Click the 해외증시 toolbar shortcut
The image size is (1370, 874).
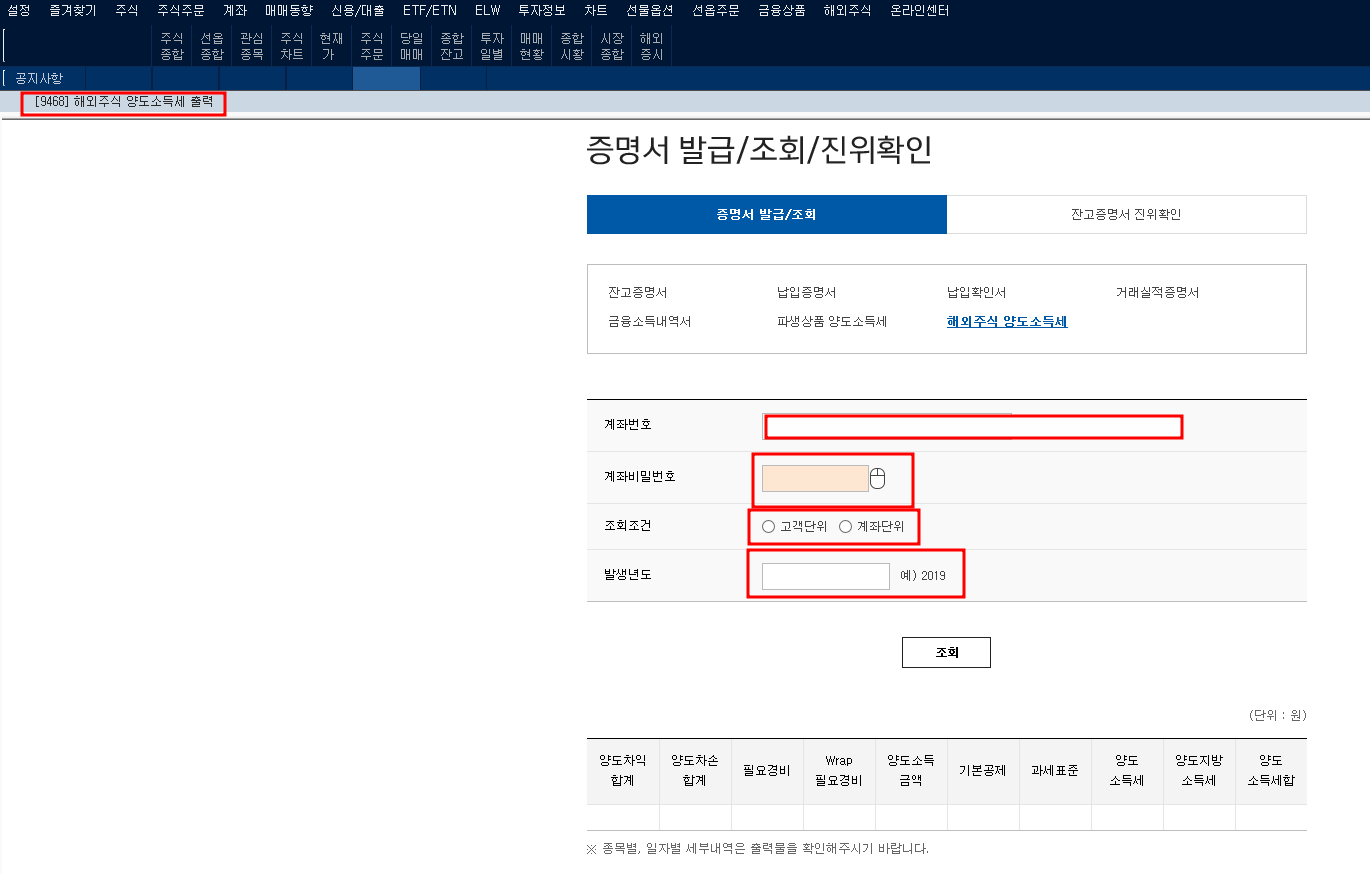pyautogui.click(x=652, y=46)
